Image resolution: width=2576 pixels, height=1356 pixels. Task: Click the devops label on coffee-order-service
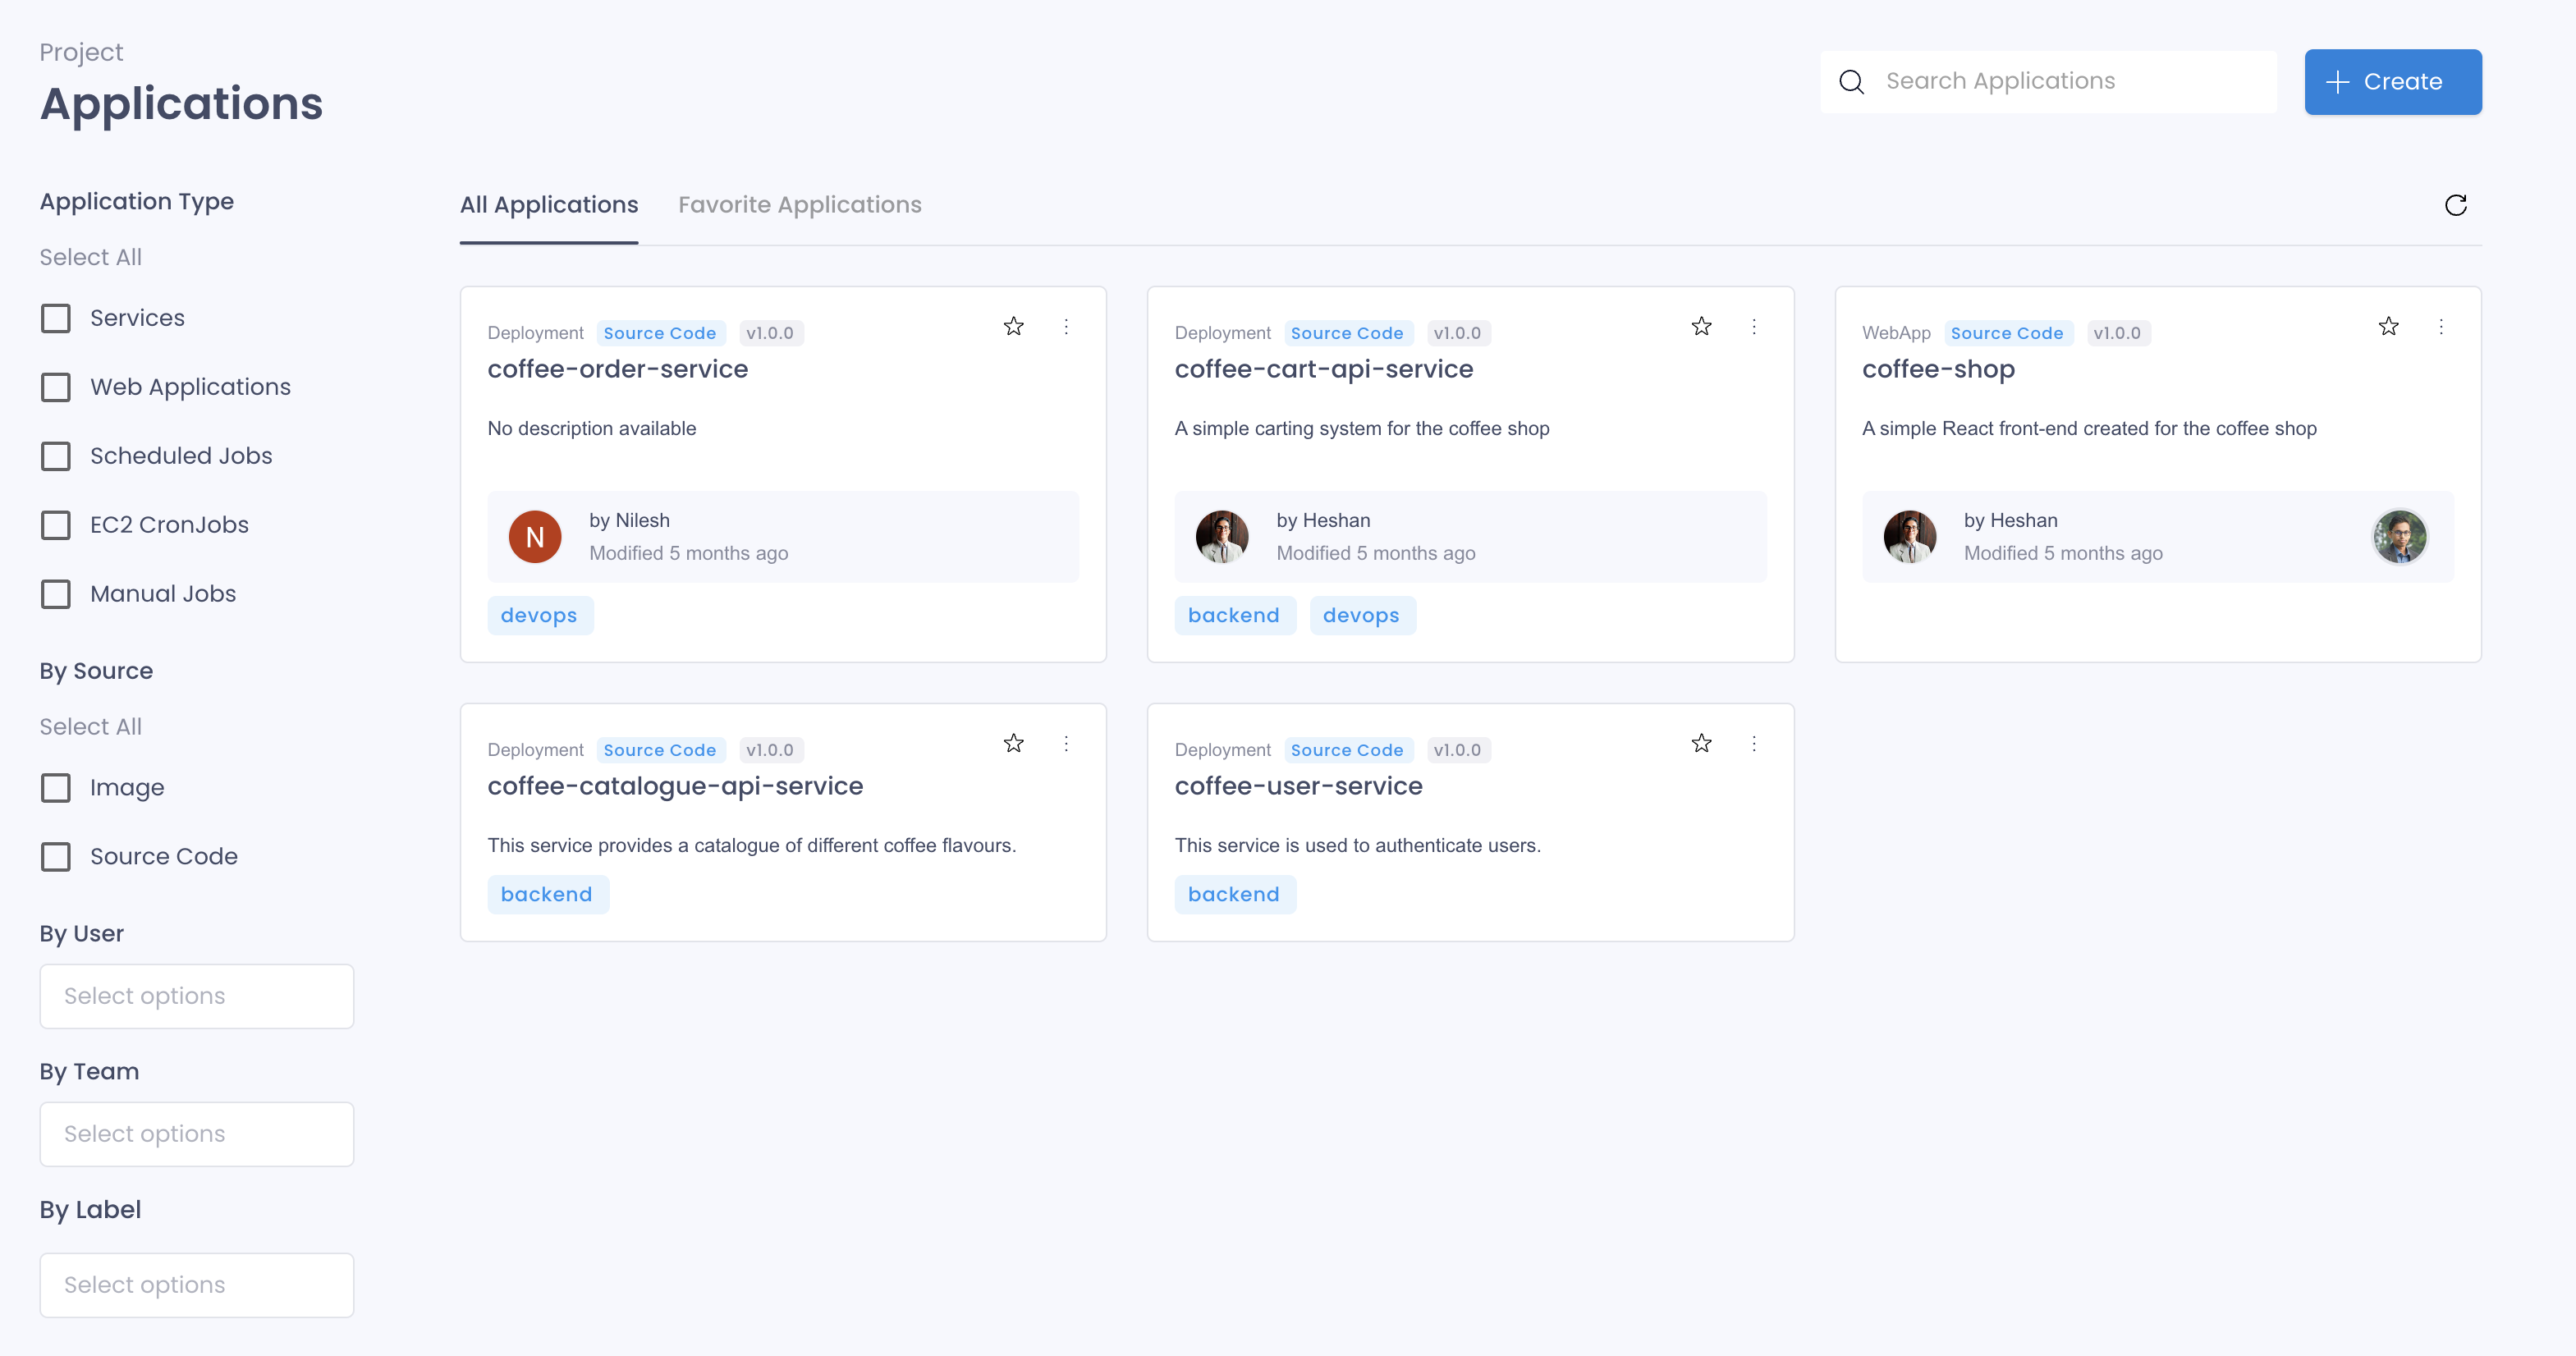tap(539, 616)
